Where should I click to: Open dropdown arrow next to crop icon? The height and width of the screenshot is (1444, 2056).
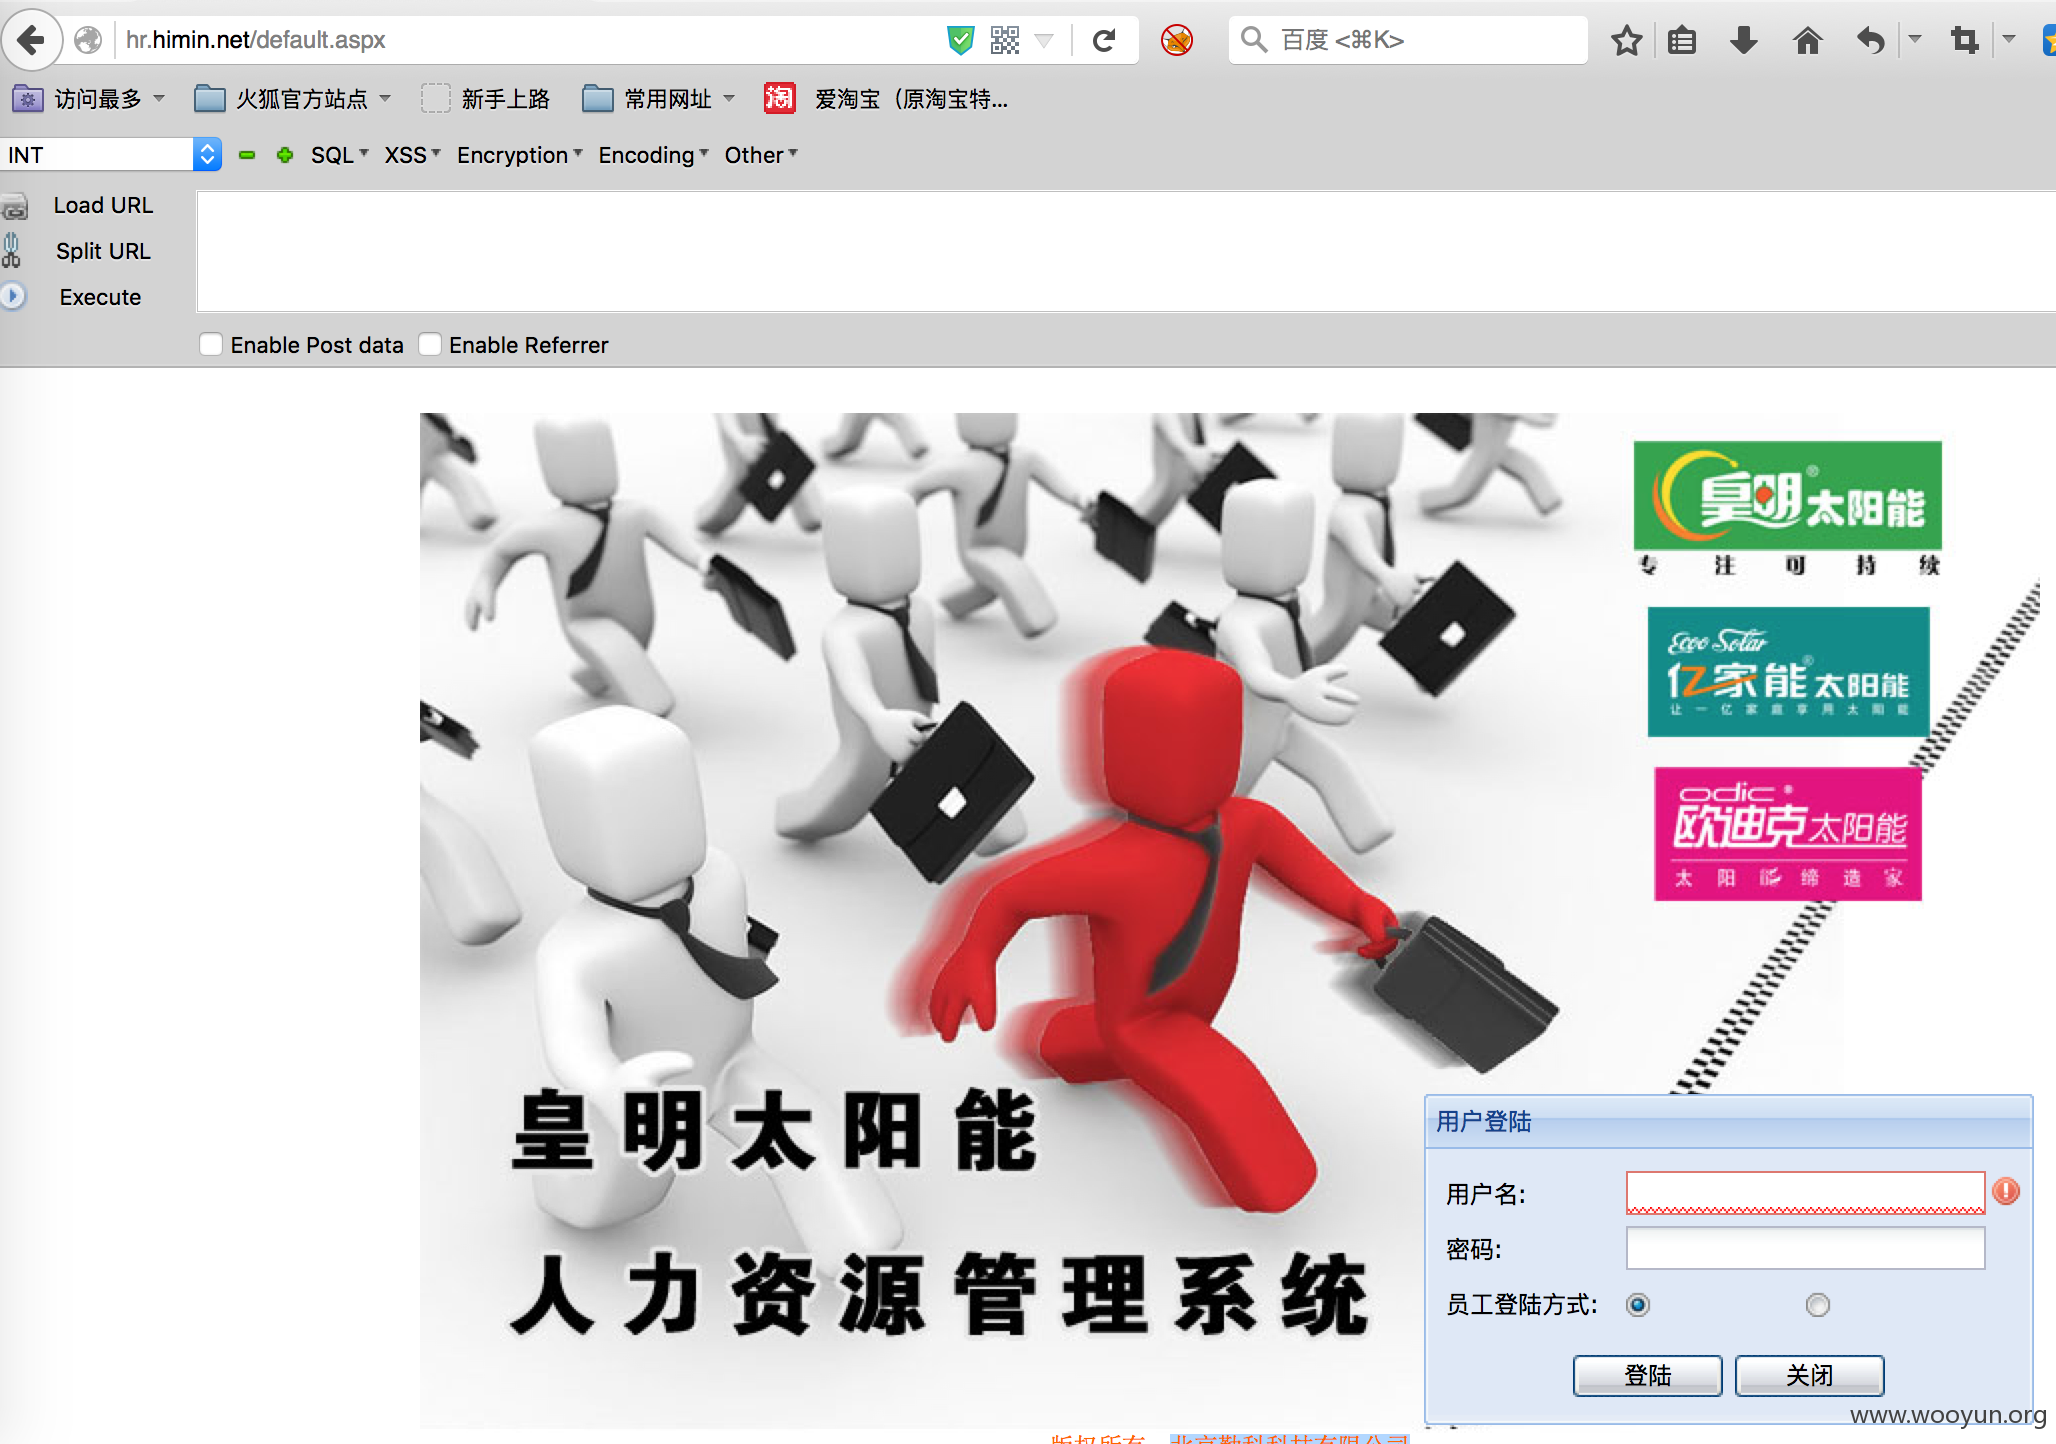tap(2009, 40)
